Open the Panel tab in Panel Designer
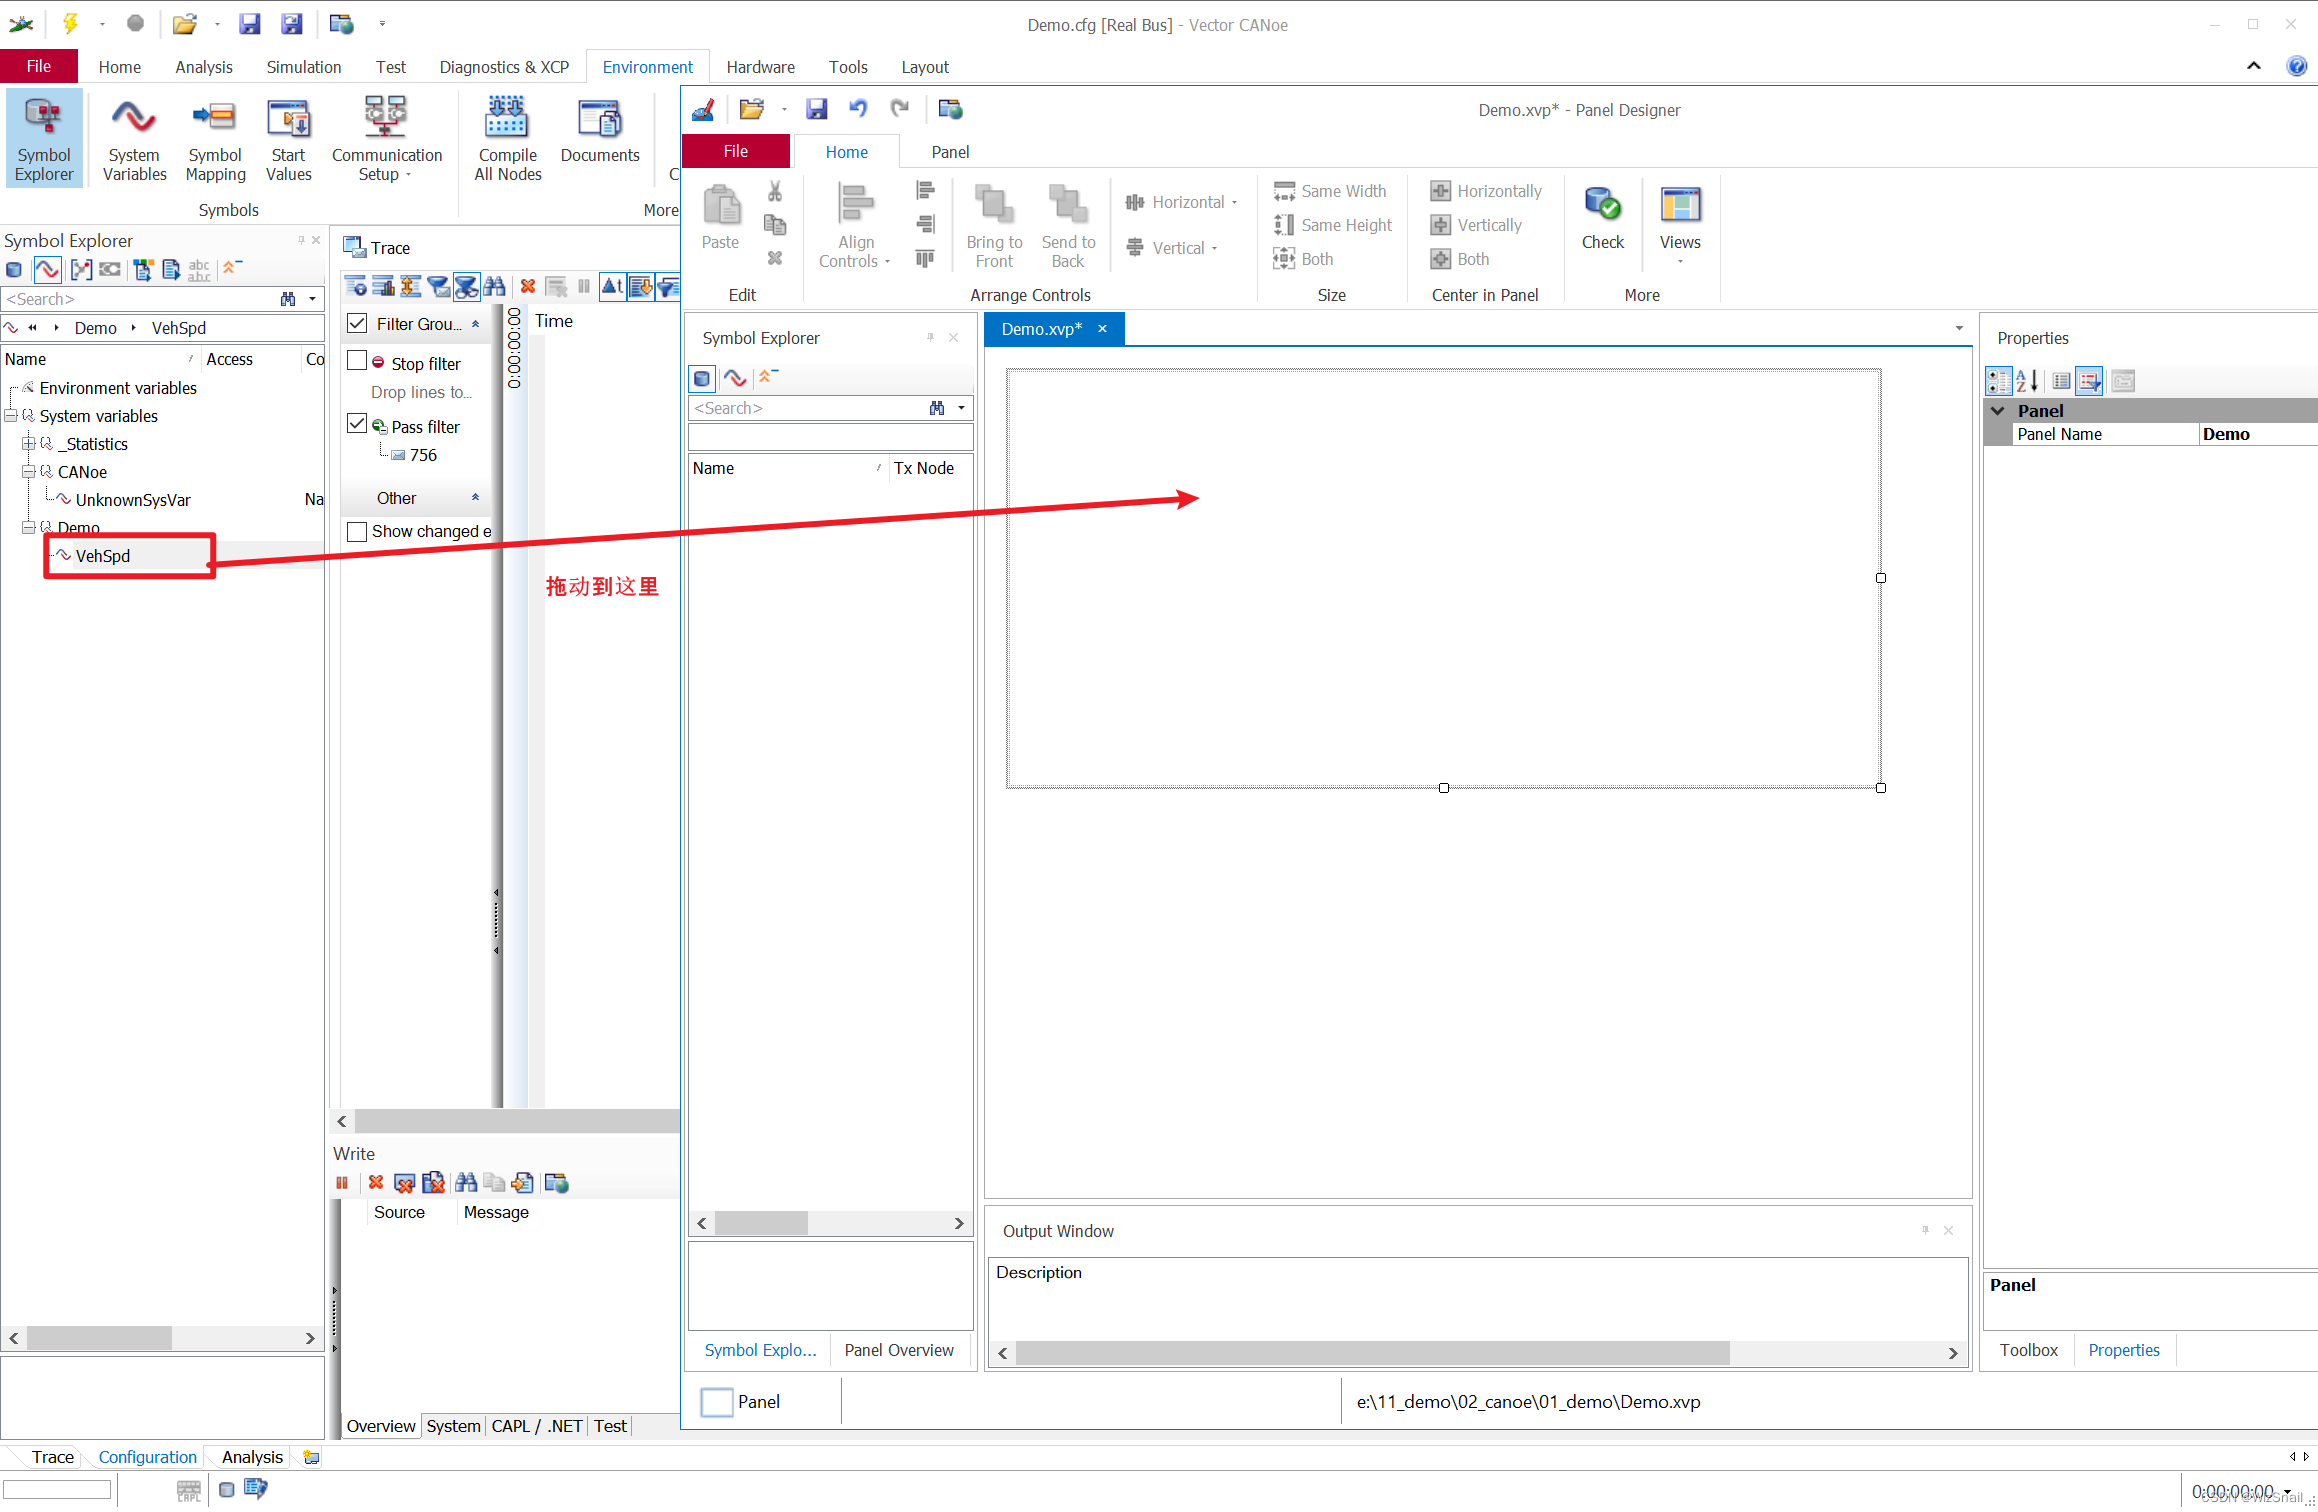This screenshot has width=2318, height=1512. point(949,152)
